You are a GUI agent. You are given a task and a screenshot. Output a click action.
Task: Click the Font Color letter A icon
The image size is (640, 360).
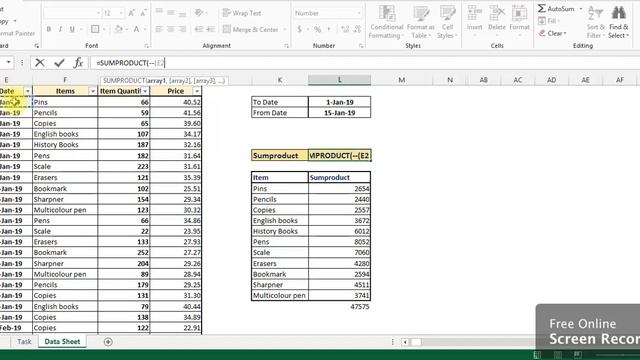136,29
